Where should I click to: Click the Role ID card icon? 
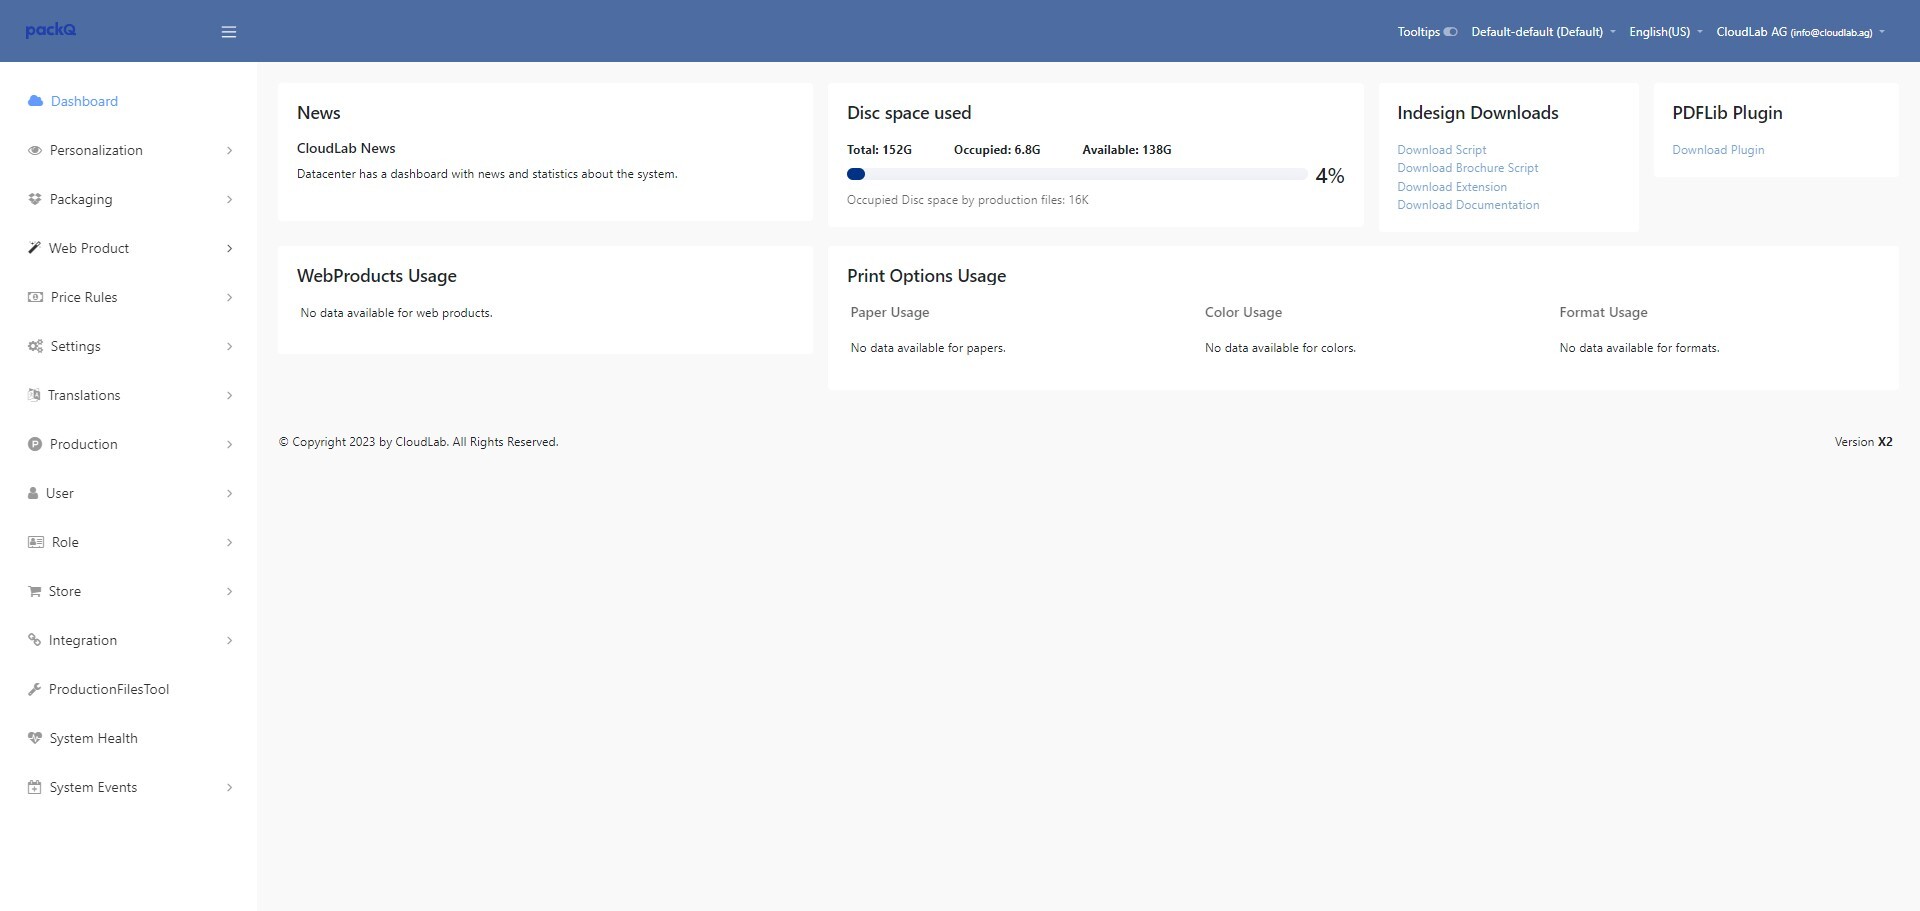point(36,542)
